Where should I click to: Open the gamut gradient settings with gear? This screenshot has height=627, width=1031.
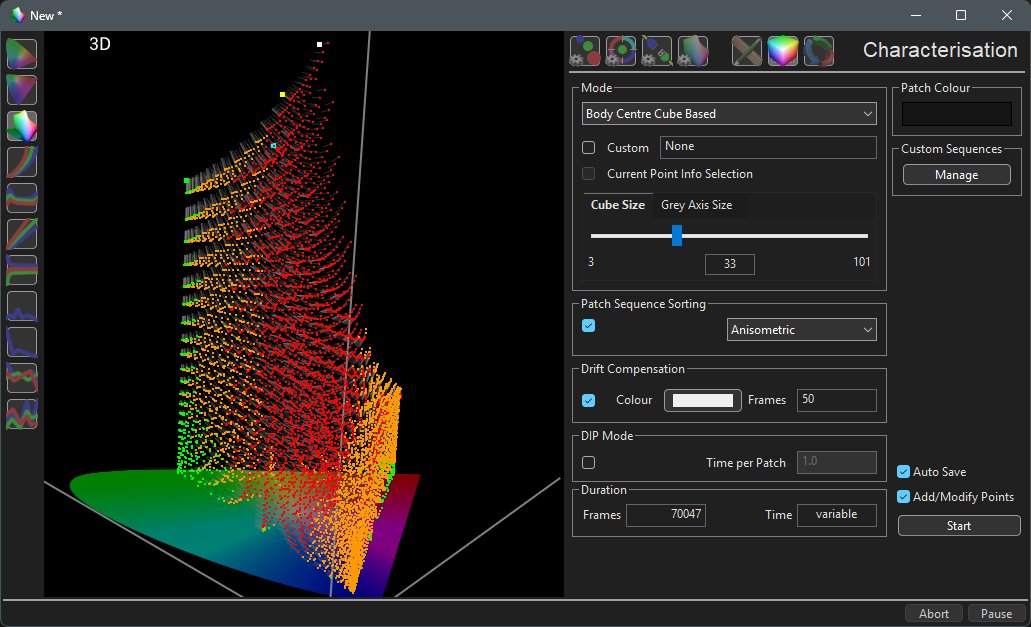point(693,51)
